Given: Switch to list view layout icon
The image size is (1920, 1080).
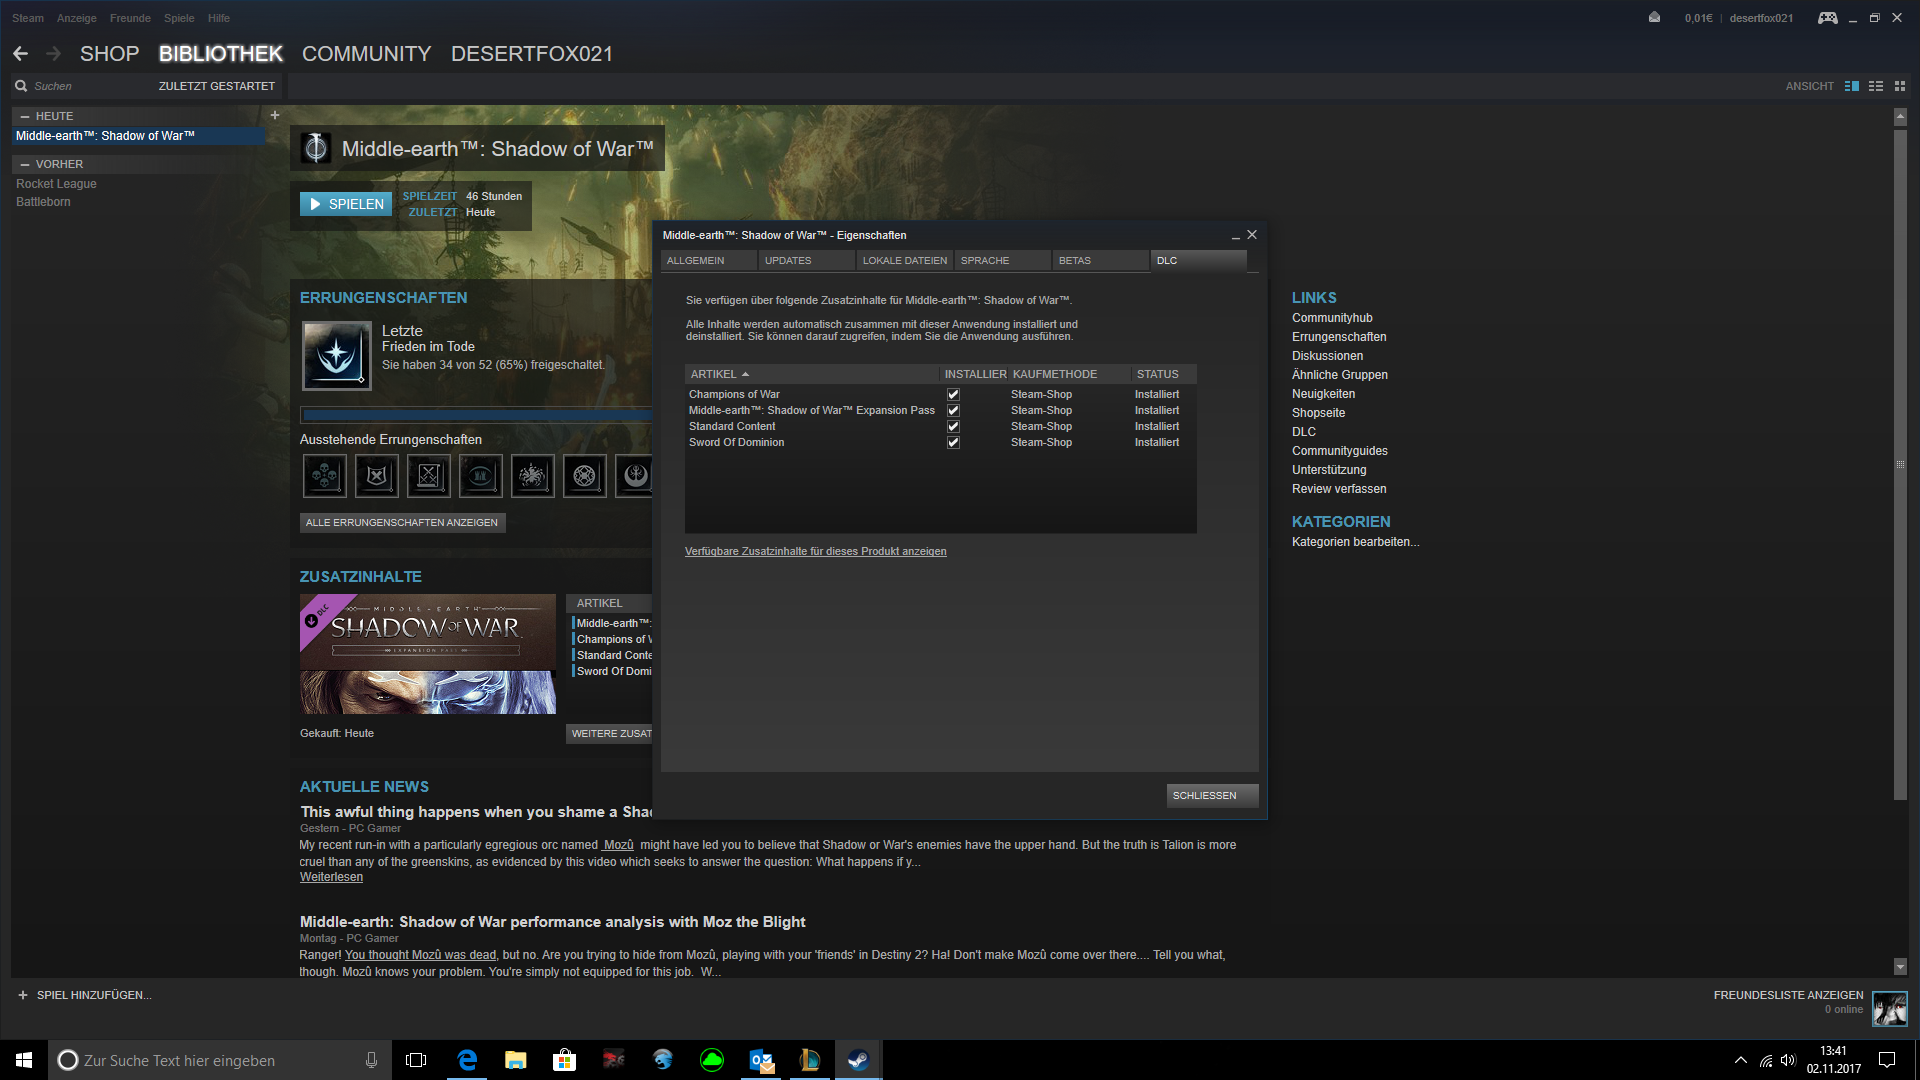Looking at the screenshot, I should [x=1876, y=86].
